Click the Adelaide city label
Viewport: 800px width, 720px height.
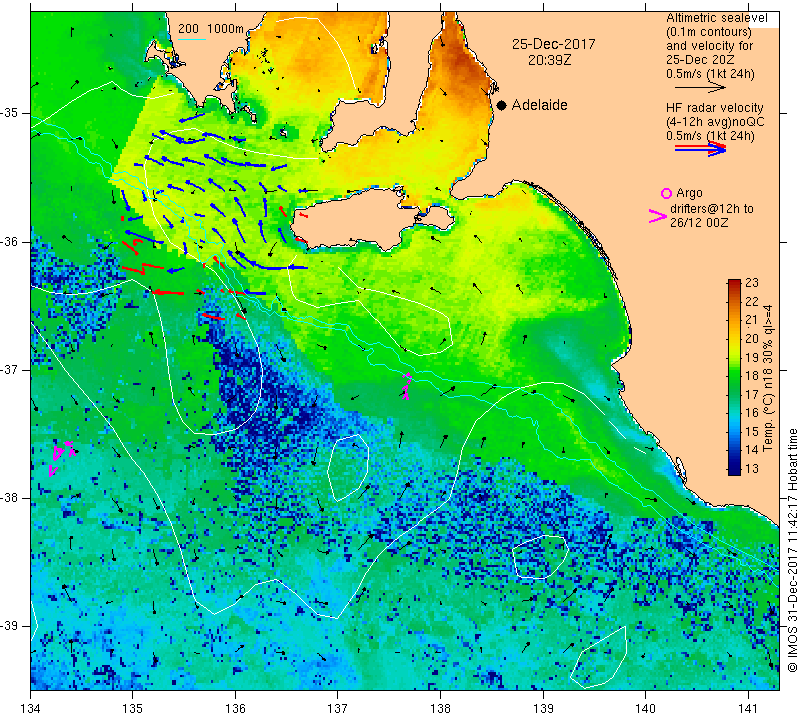point(539,105)
